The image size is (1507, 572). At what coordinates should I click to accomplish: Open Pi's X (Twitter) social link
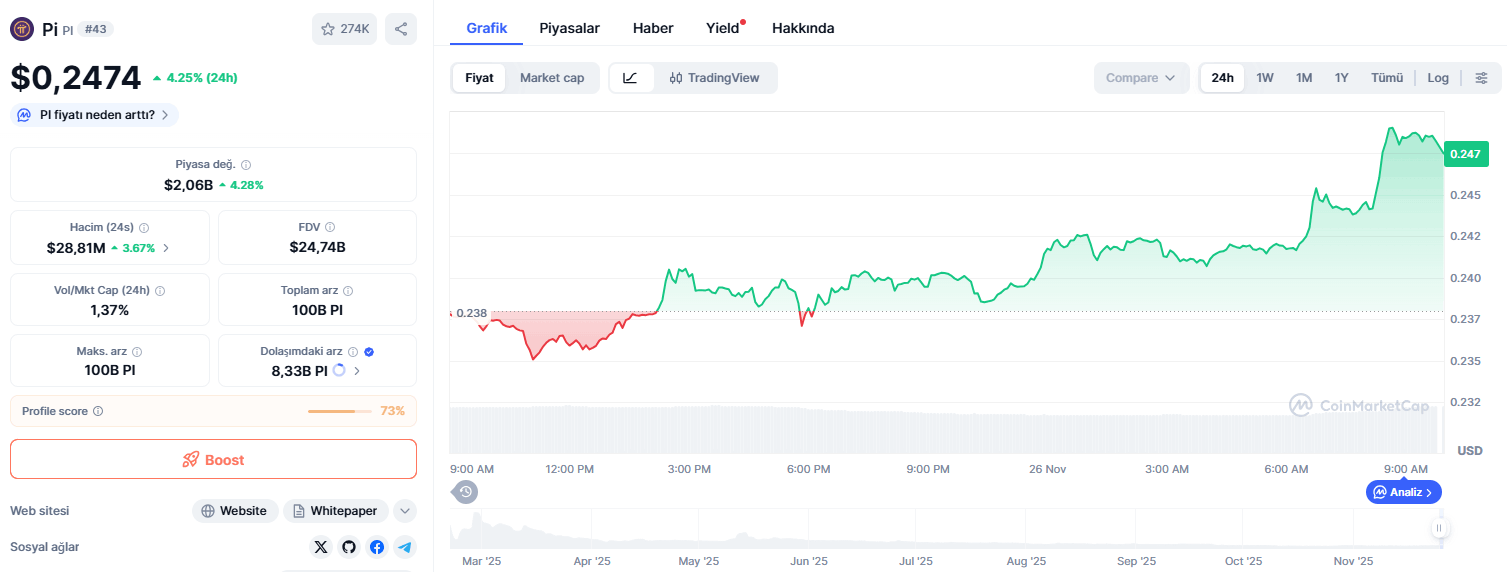pos(320,547)
